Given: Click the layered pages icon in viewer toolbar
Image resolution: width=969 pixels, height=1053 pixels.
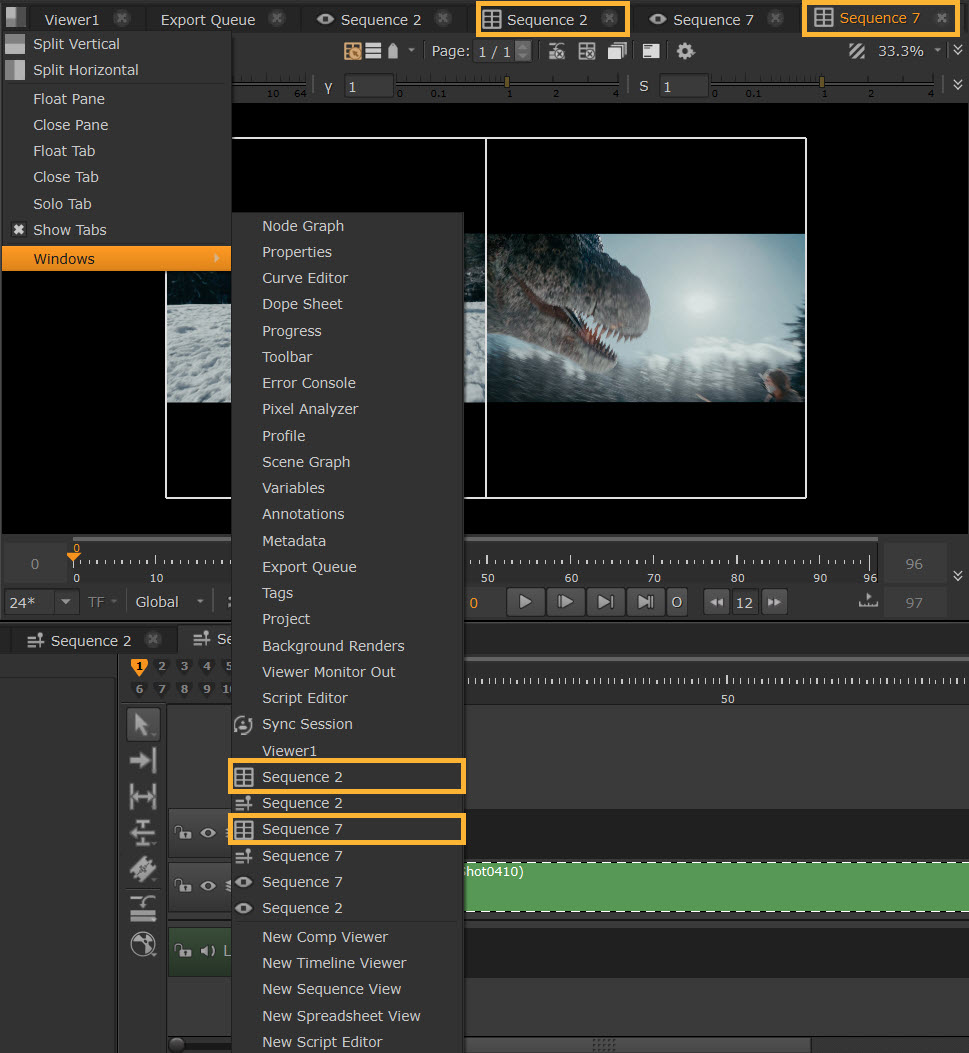Looking at the screenshot, I should click(x=616, y=51).
